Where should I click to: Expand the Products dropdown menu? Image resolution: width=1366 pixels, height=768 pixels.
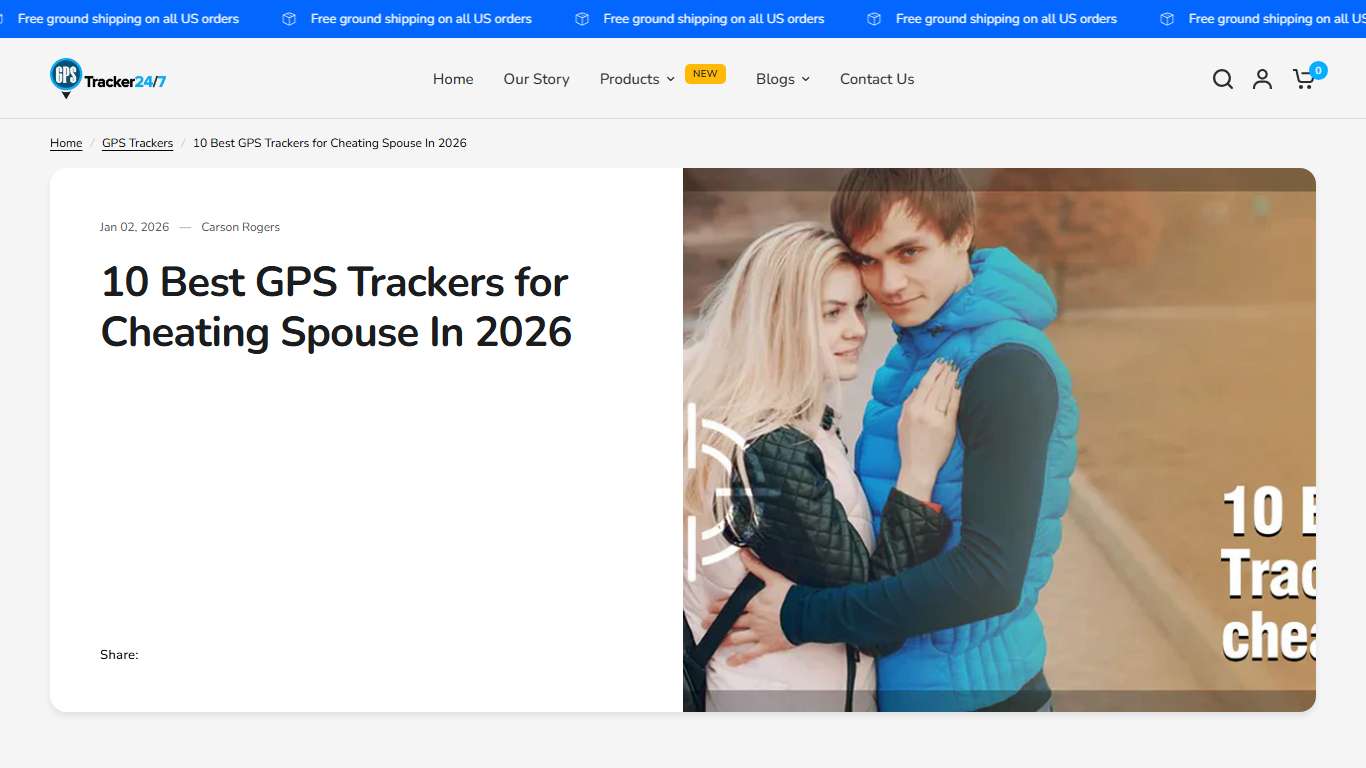coord(631,78)
